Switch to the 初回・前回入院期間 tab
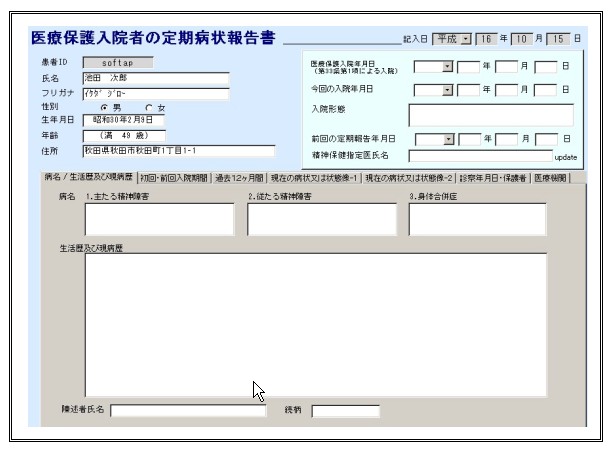This screenshot has width=610, height=449. (174, 177)
